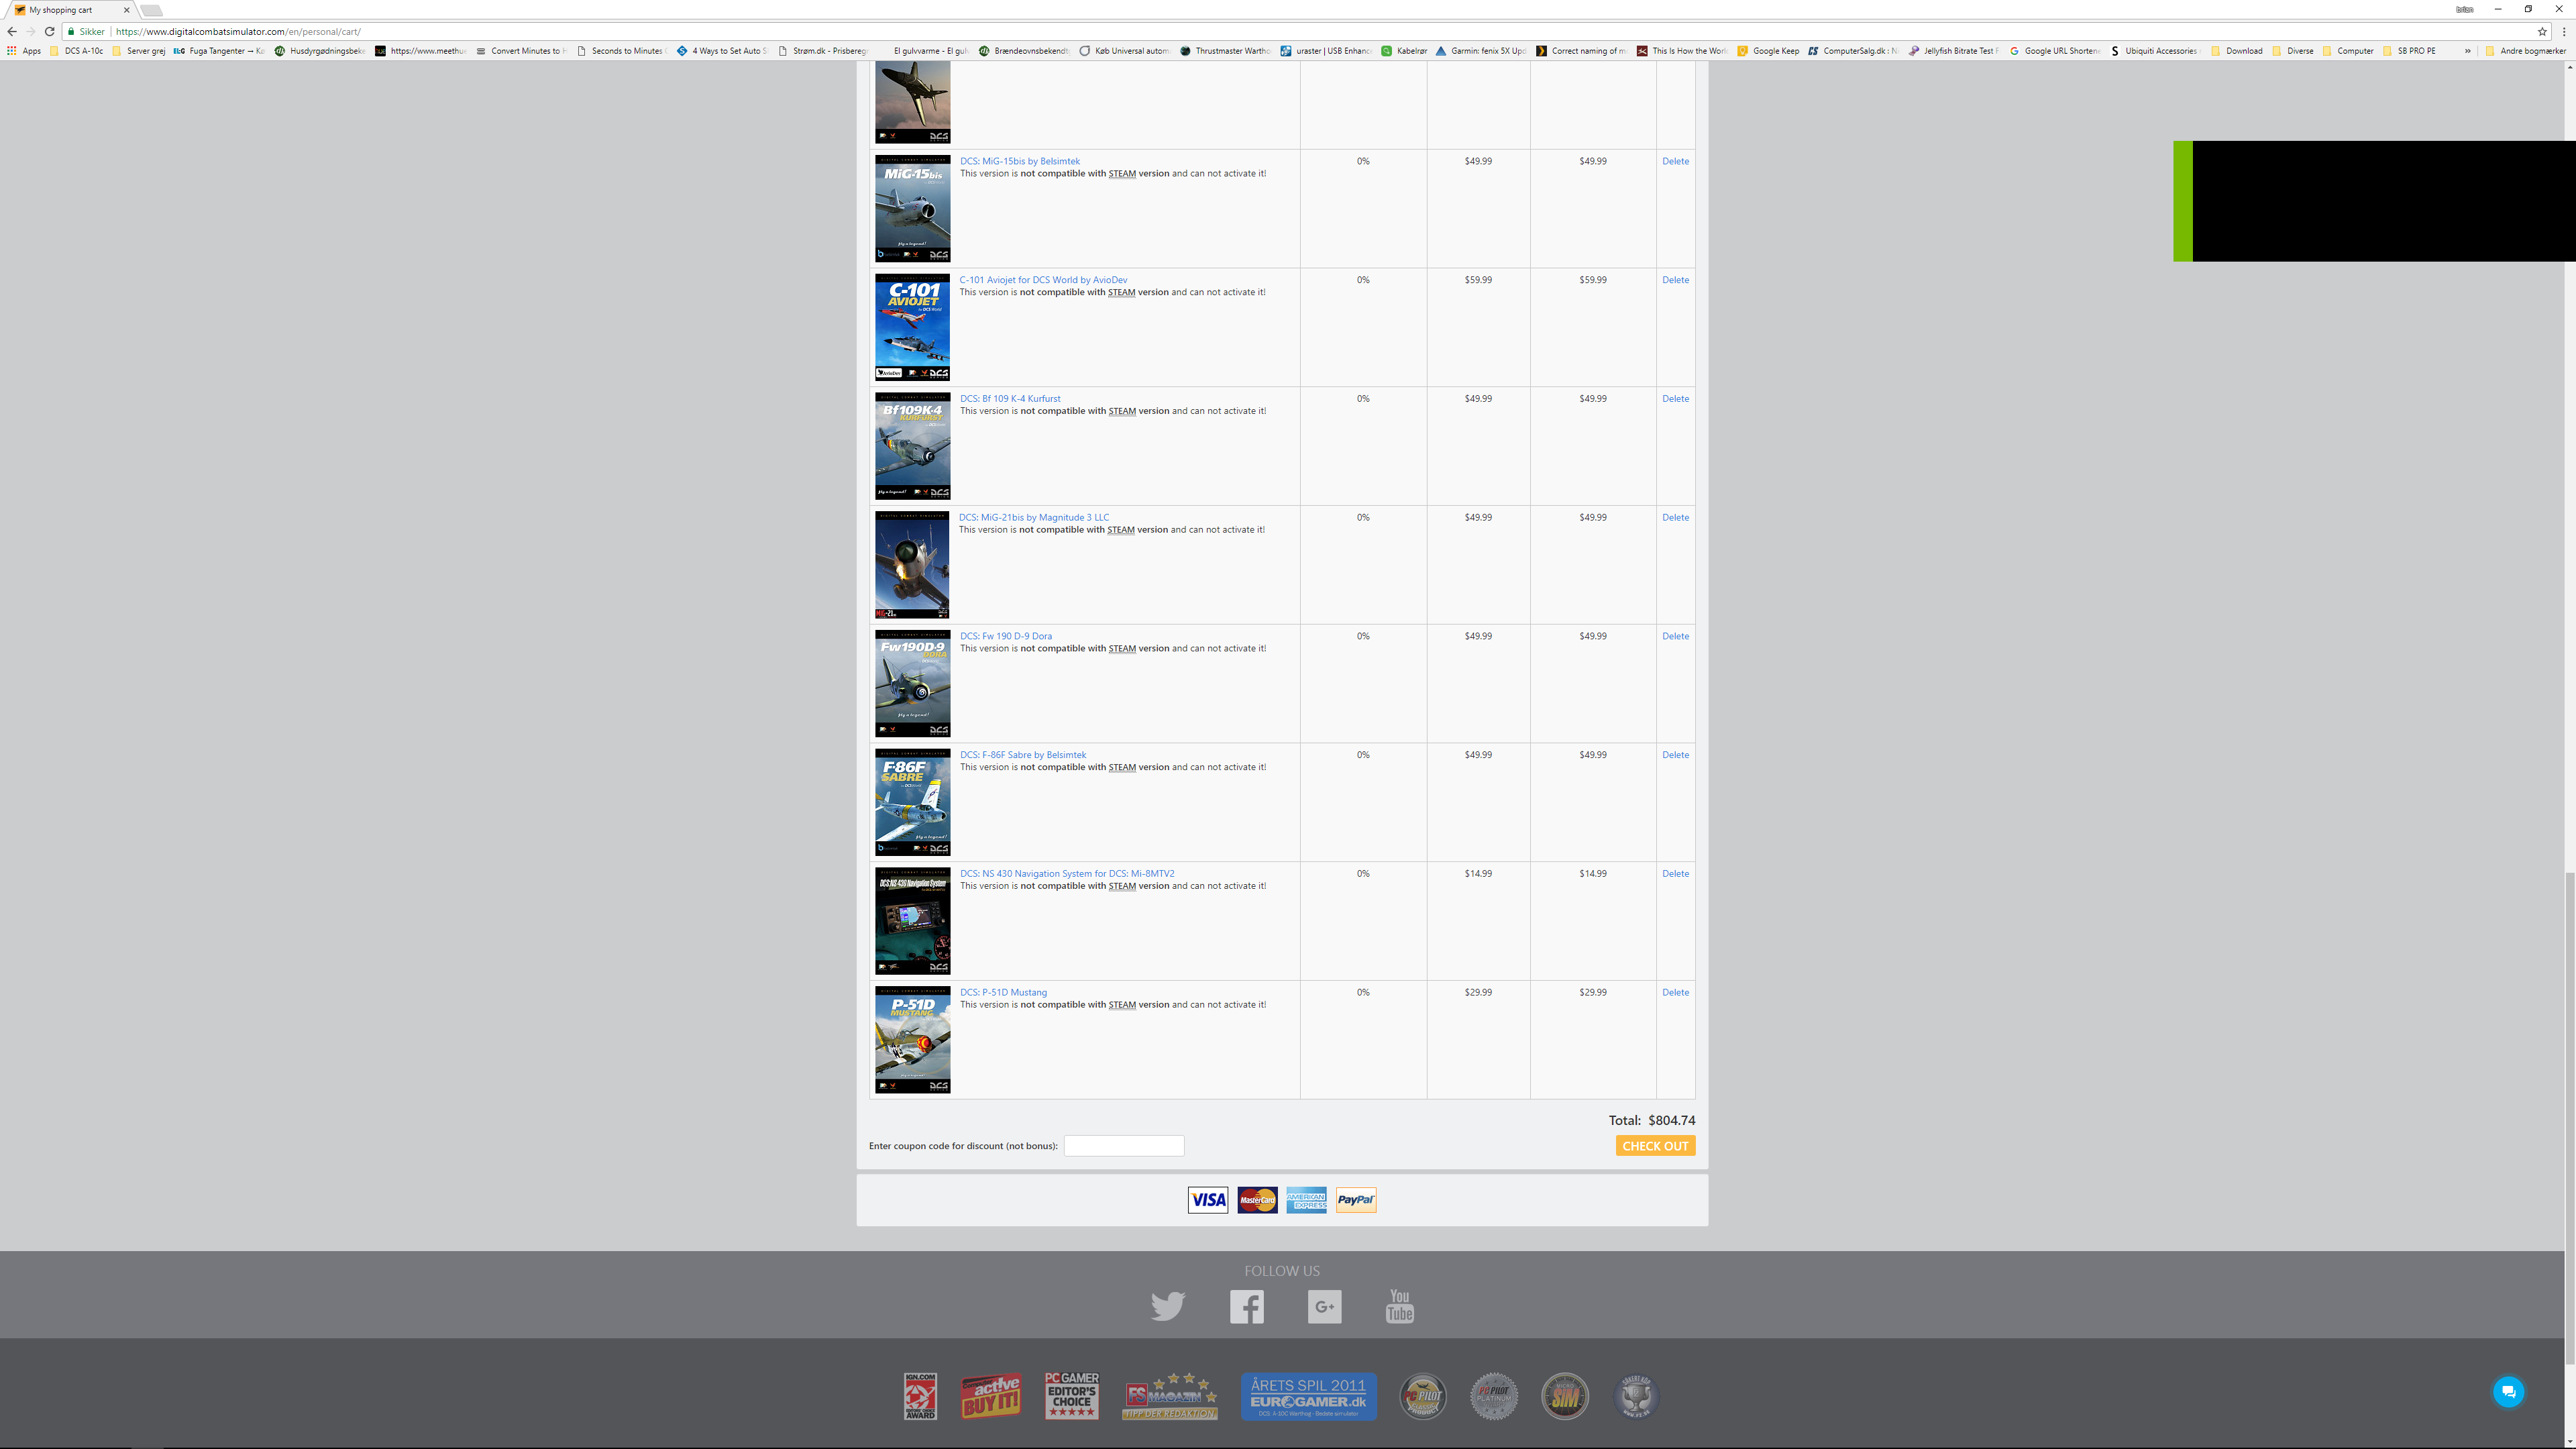2576x1449 pixels.
Task: Open DCS: MiG-21bis by Magnitude 3 link
Action: (1034, 518)
